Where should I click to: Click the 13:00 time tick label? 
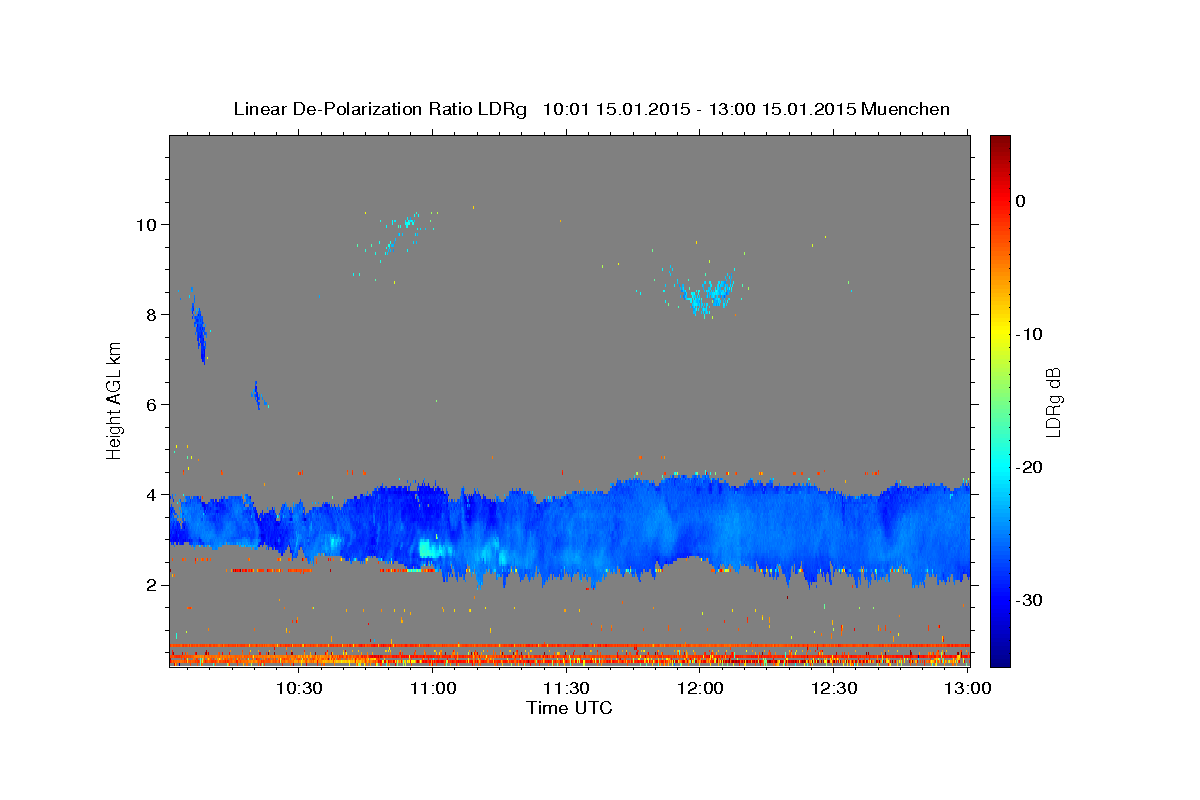pos(967,688)
